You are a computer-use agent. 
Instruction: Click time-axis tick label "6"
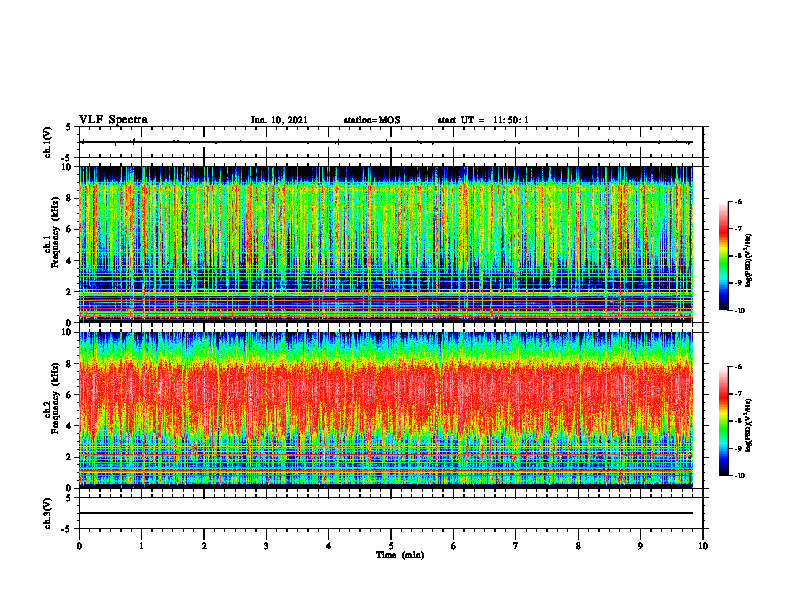click(454, 546)
